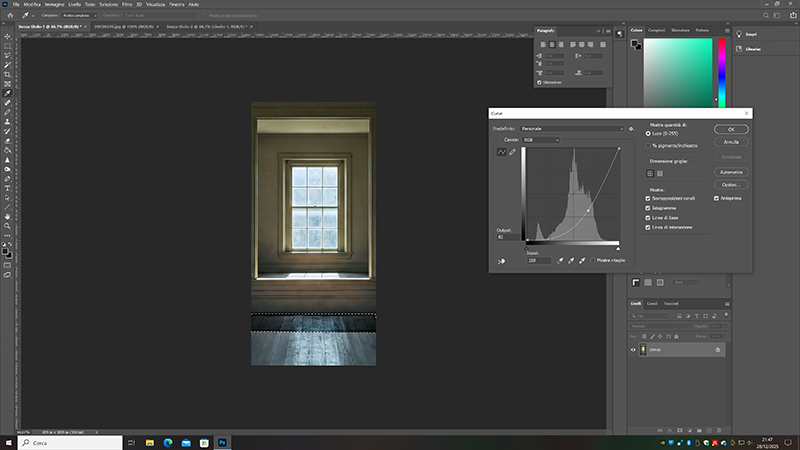This screenshot has width=800, height=450.
Task: Select the Paint Bucket tool
Action: [x=7, y=150]
